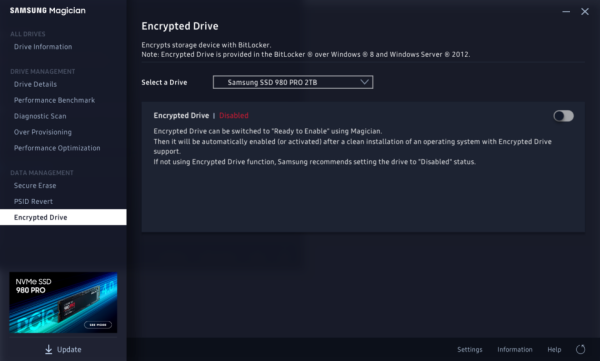Open Secure Erase under Data Management
Viewport: 600px width, 361px height.
click(x=35, y=186)
